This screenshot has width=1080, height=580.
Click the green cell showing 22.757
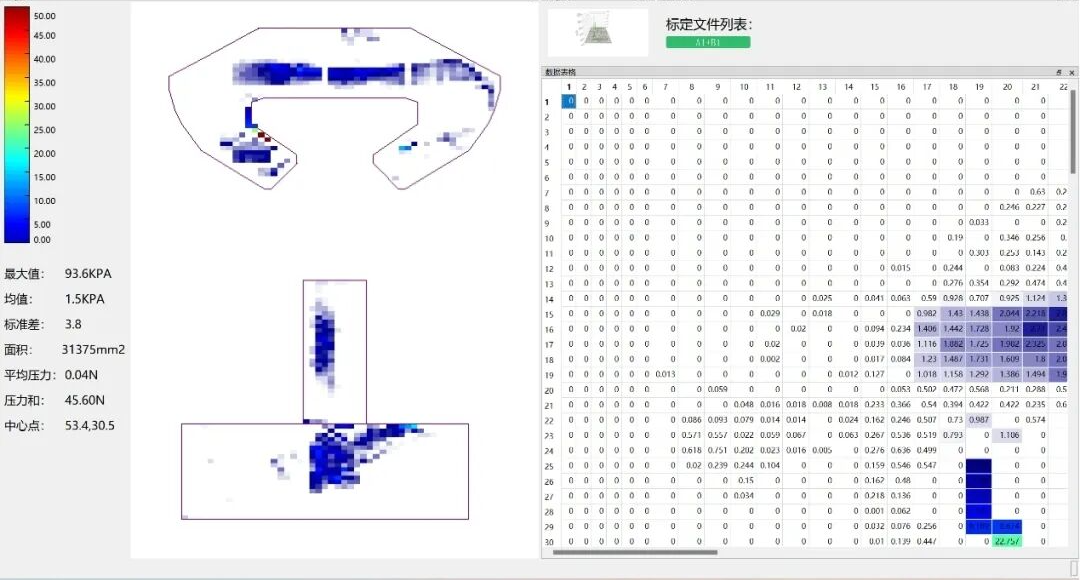tap(1007, 541)
